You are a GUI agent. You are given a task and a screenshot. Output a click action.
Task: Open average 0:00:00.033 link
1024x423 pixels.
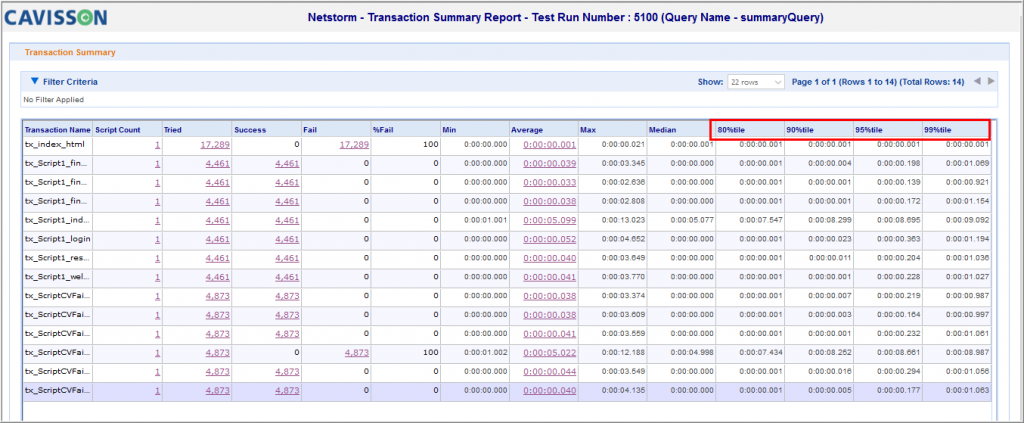pyautogui.click(x=550, y=183)
